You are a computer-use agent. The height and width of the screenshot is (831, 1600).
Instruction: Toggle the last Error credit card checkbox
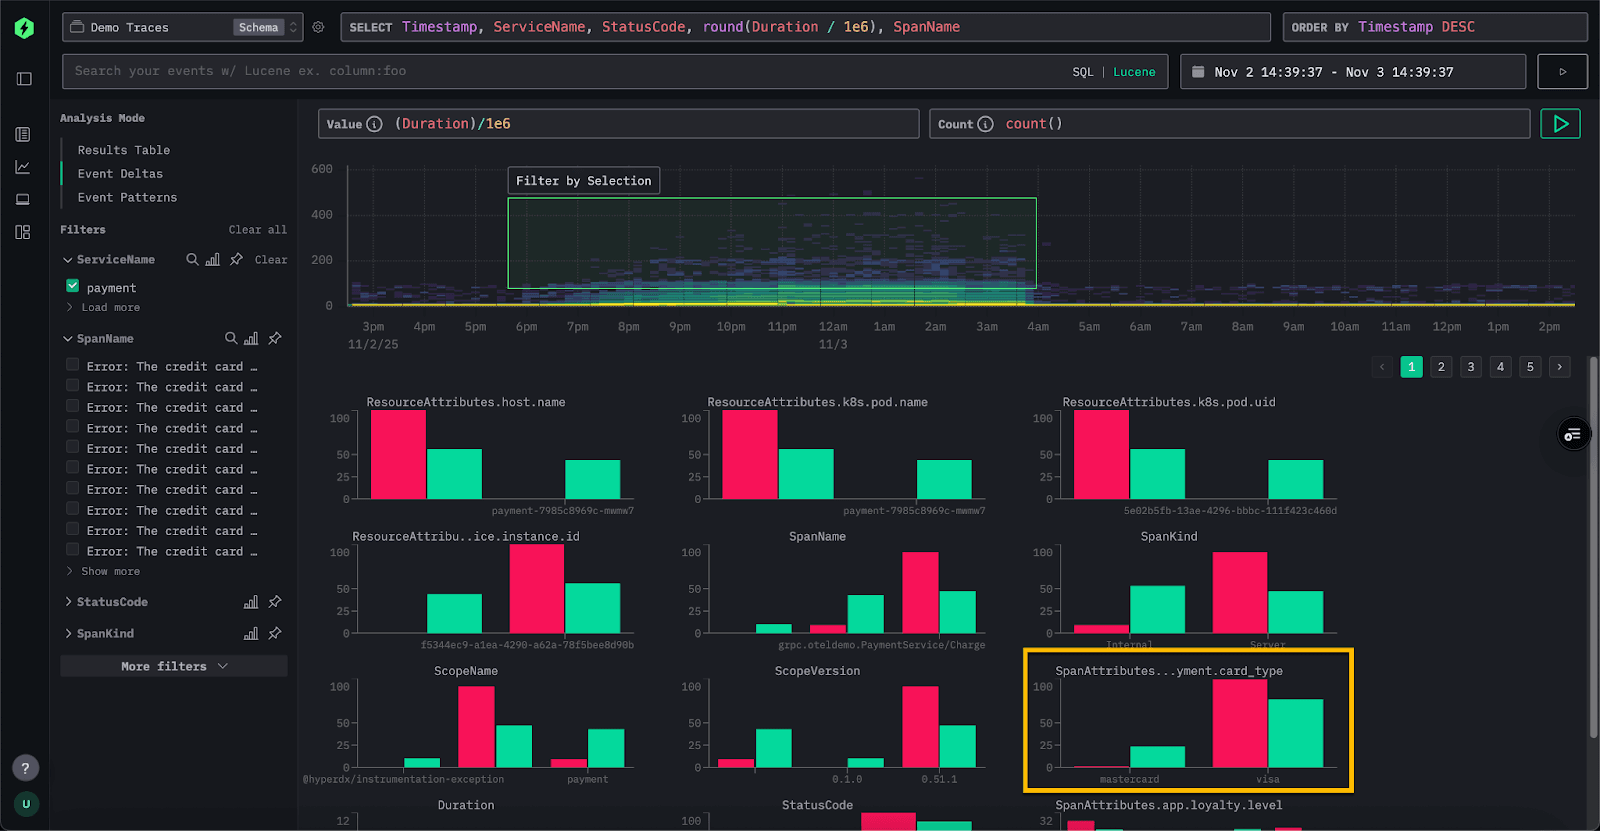pyautogui.click(x=72, y=550)
